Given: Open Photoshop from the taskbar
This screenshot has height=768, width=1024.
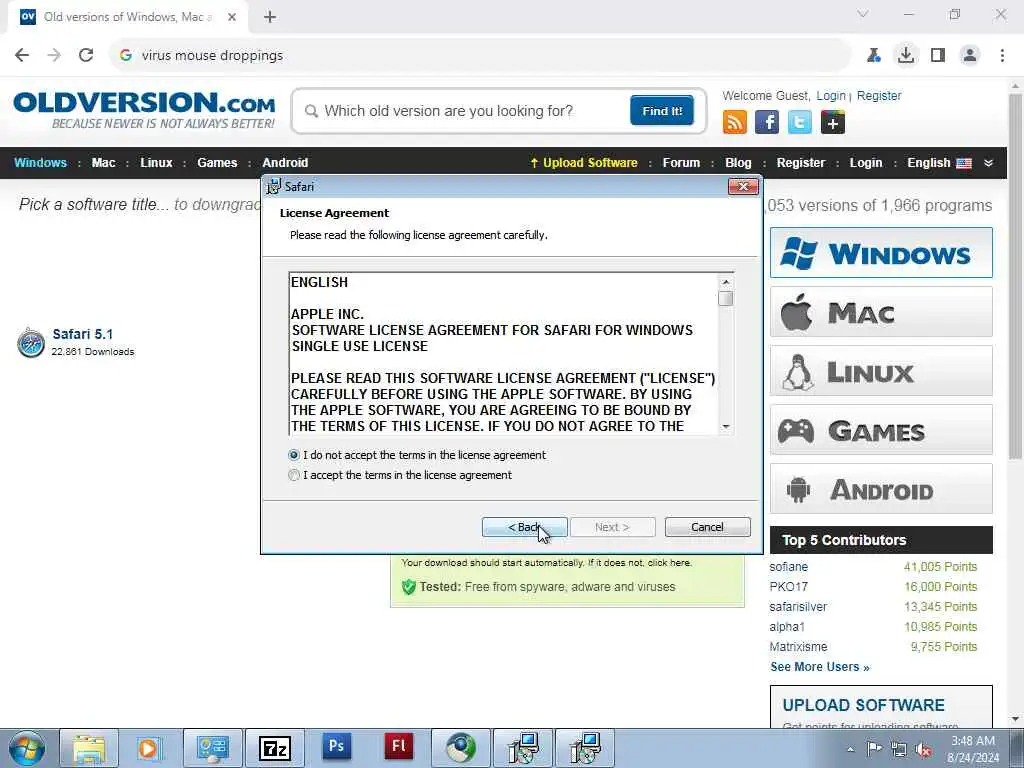Looking at the screenshot, I should [x=336, y=746].
